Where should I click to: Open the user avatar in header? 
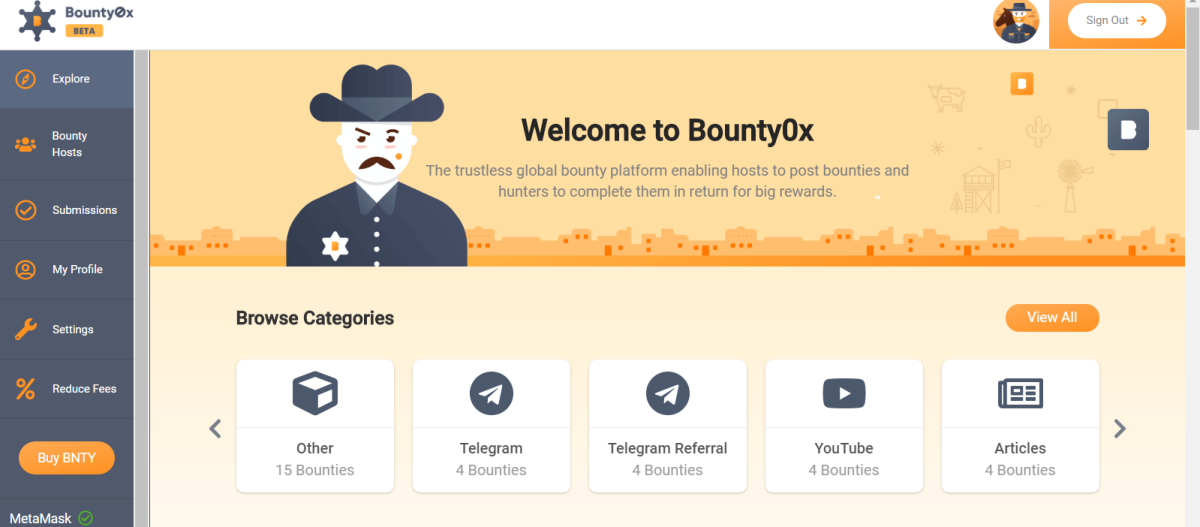click(1016, 21)
